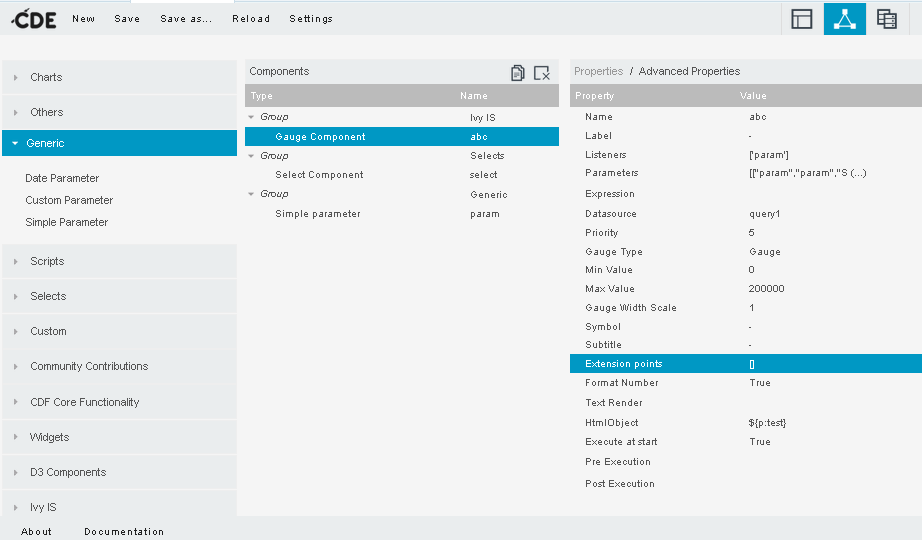Edit the Gauge Width Scale value
This screenshot has height=540, width=922.
click(x=751, y=308)
